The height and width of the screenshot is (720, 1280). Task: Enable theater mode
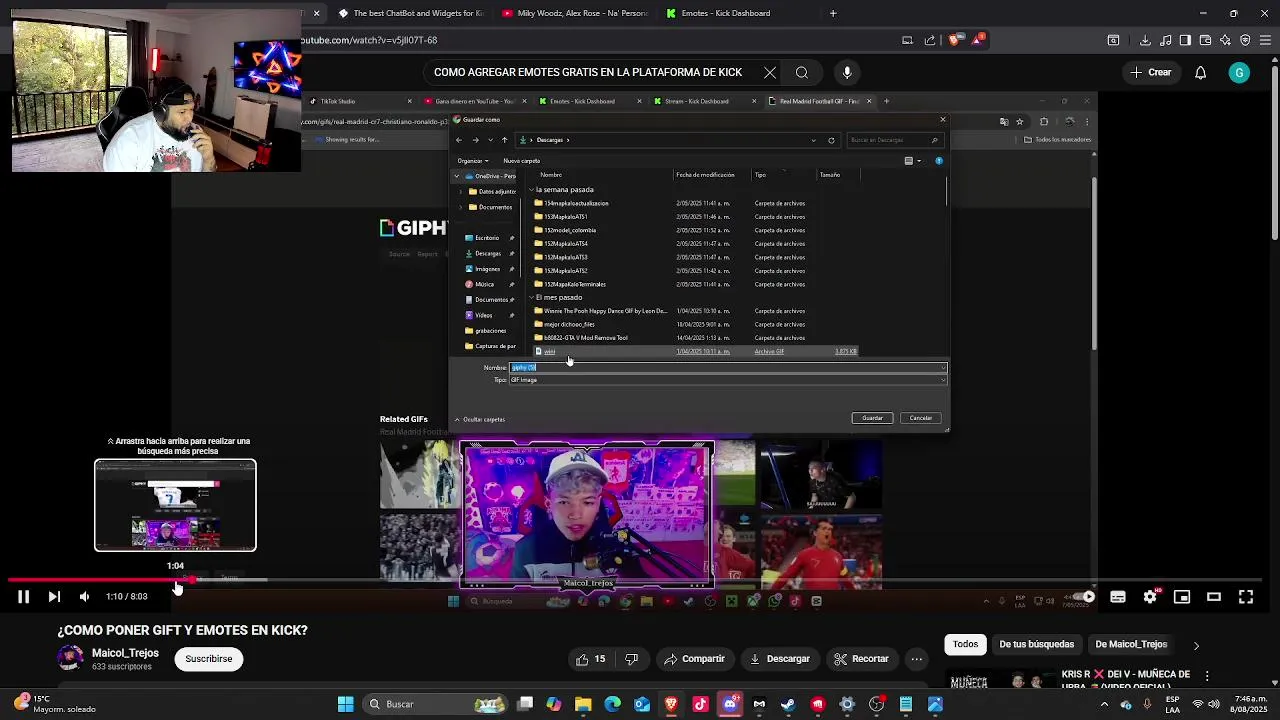[x=1214, y=597]
